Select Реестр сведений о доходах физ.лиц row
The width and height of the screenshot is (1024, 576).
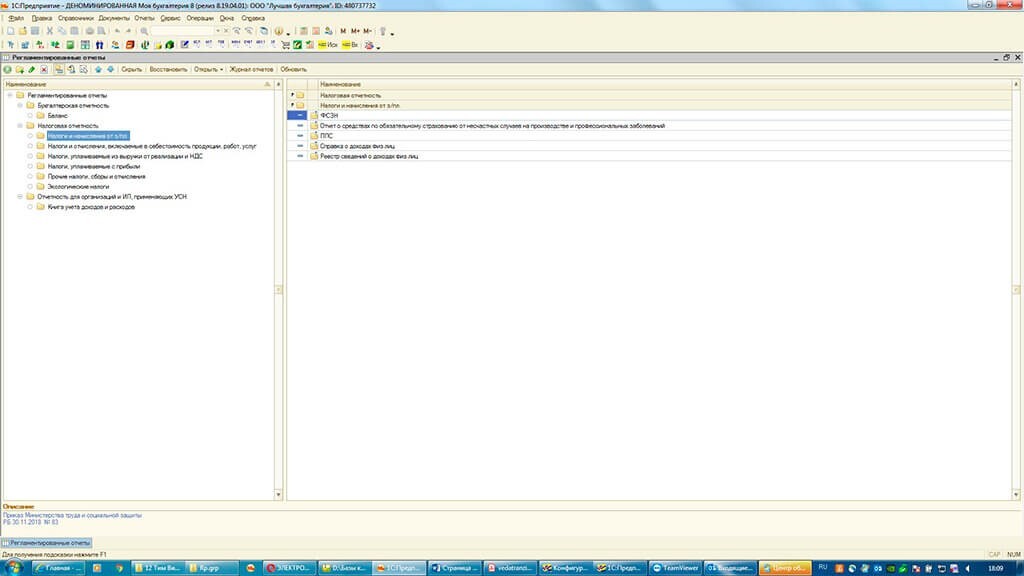(649, 156)
